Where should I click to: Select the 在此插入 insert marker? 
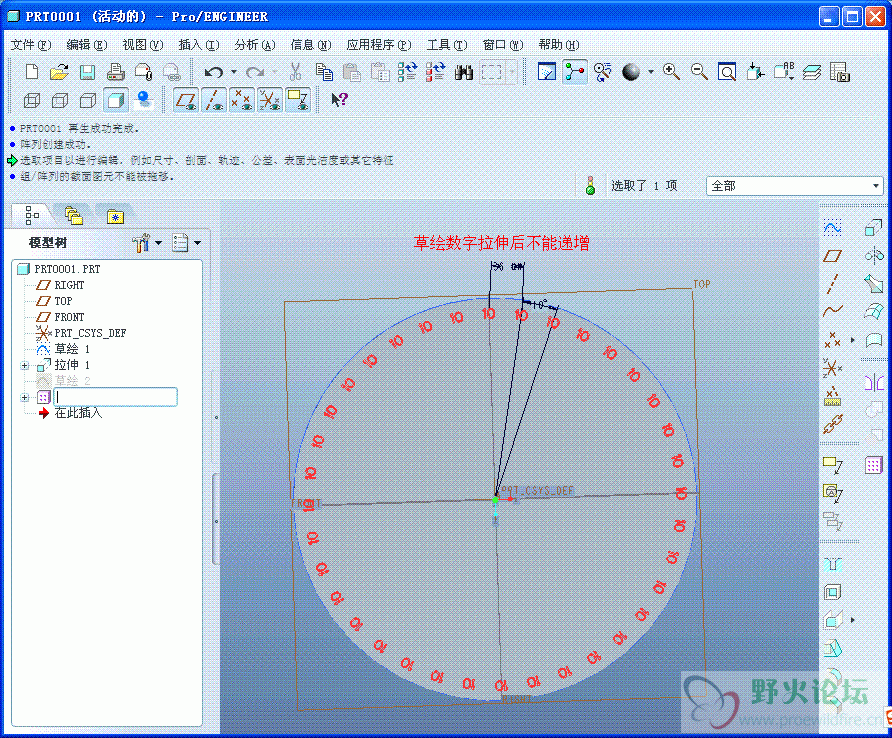coord(78,413)
